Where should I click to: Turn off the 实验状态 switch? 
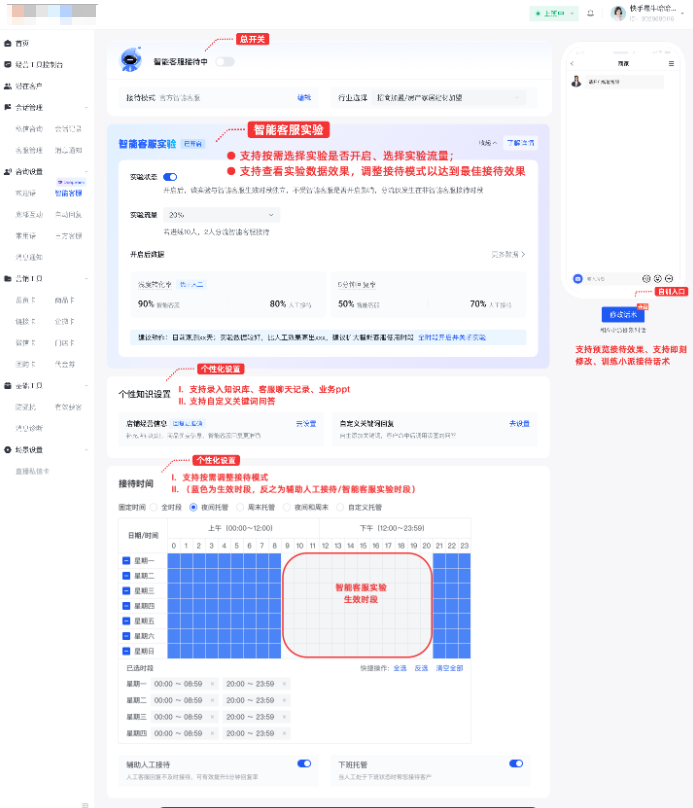[170, 176]
